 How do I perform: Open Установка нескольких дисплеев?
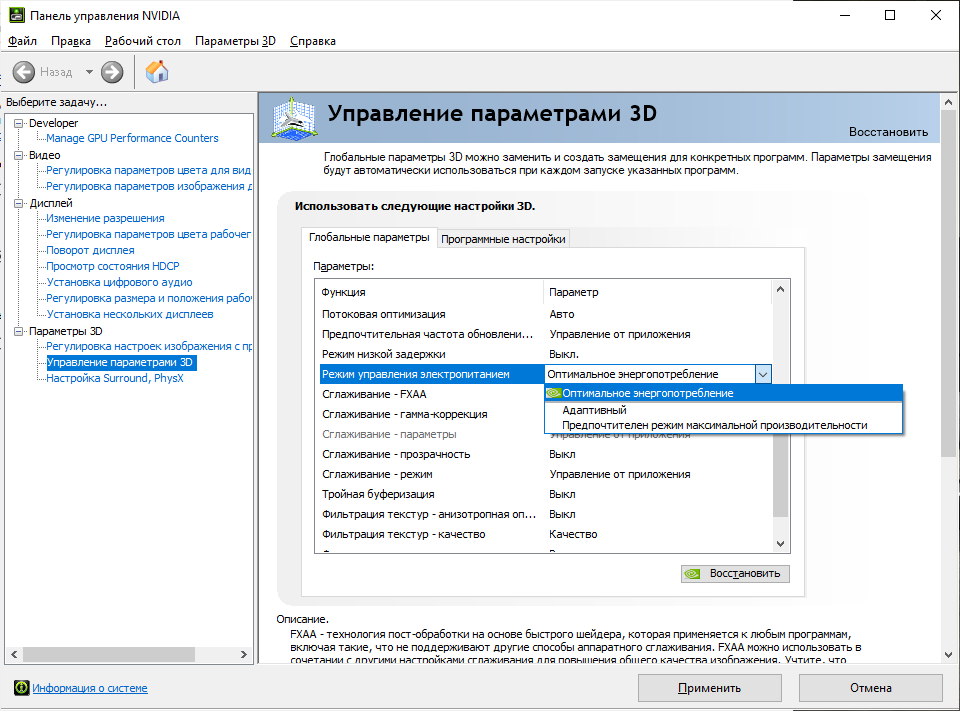click(x=130, y=314)
